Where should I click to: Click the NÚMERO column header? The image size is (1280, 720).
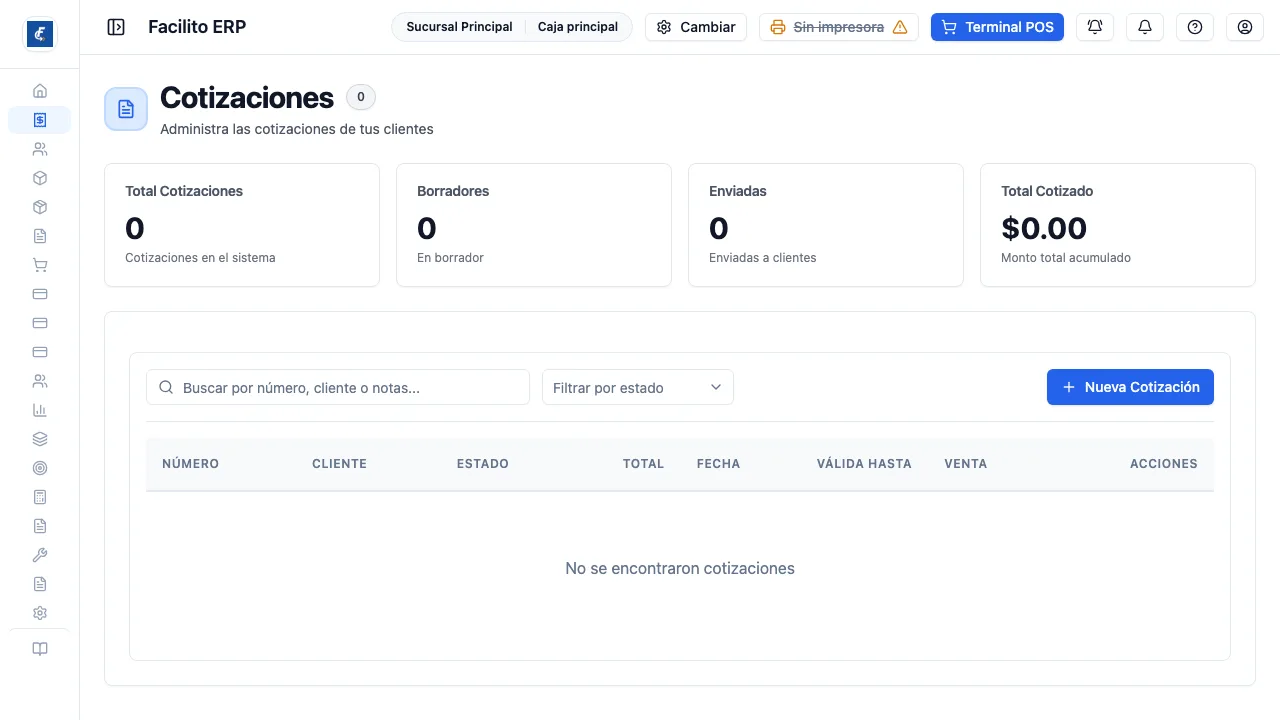[x=190, y=464]
